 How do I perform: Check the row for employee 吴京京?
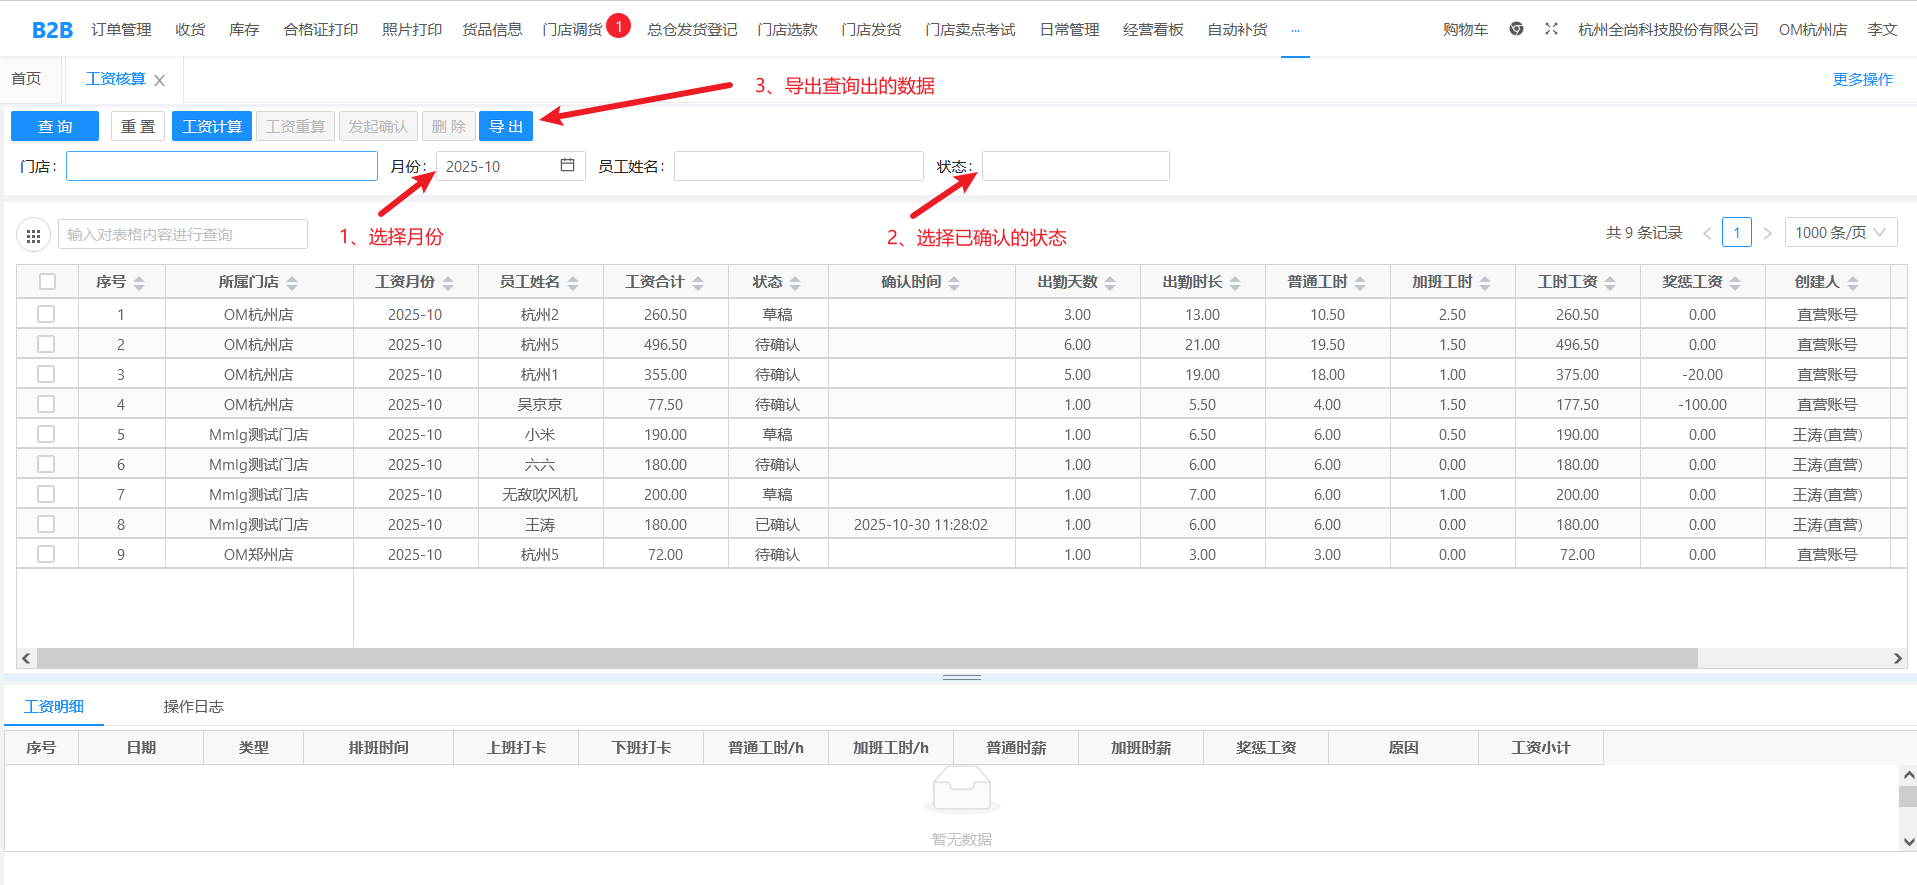[46, 404]
